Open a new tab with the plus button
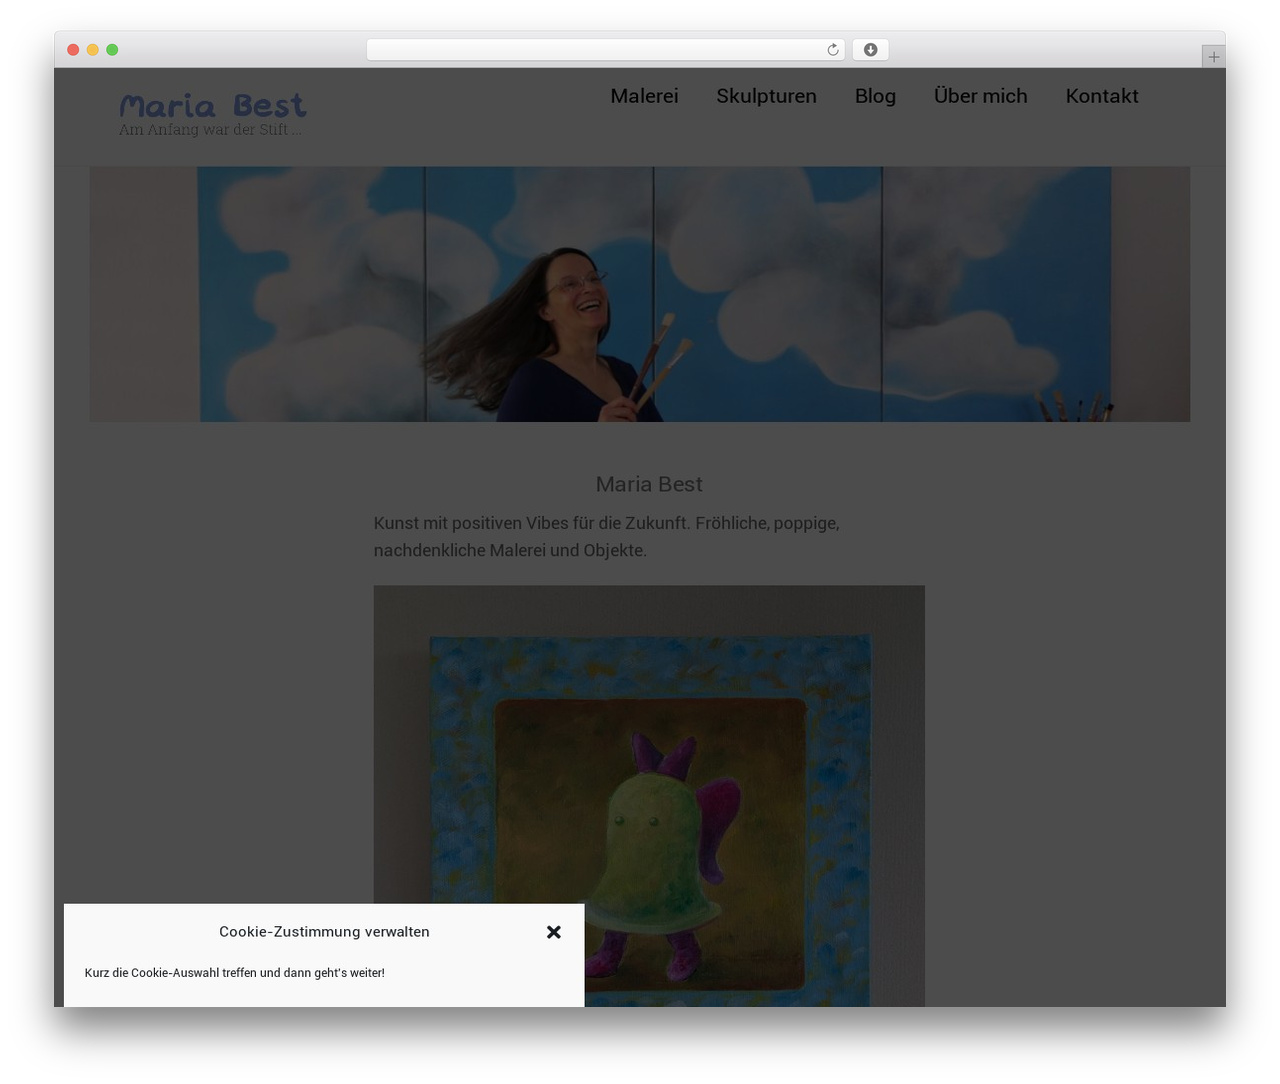 [x=1213, y=57]
